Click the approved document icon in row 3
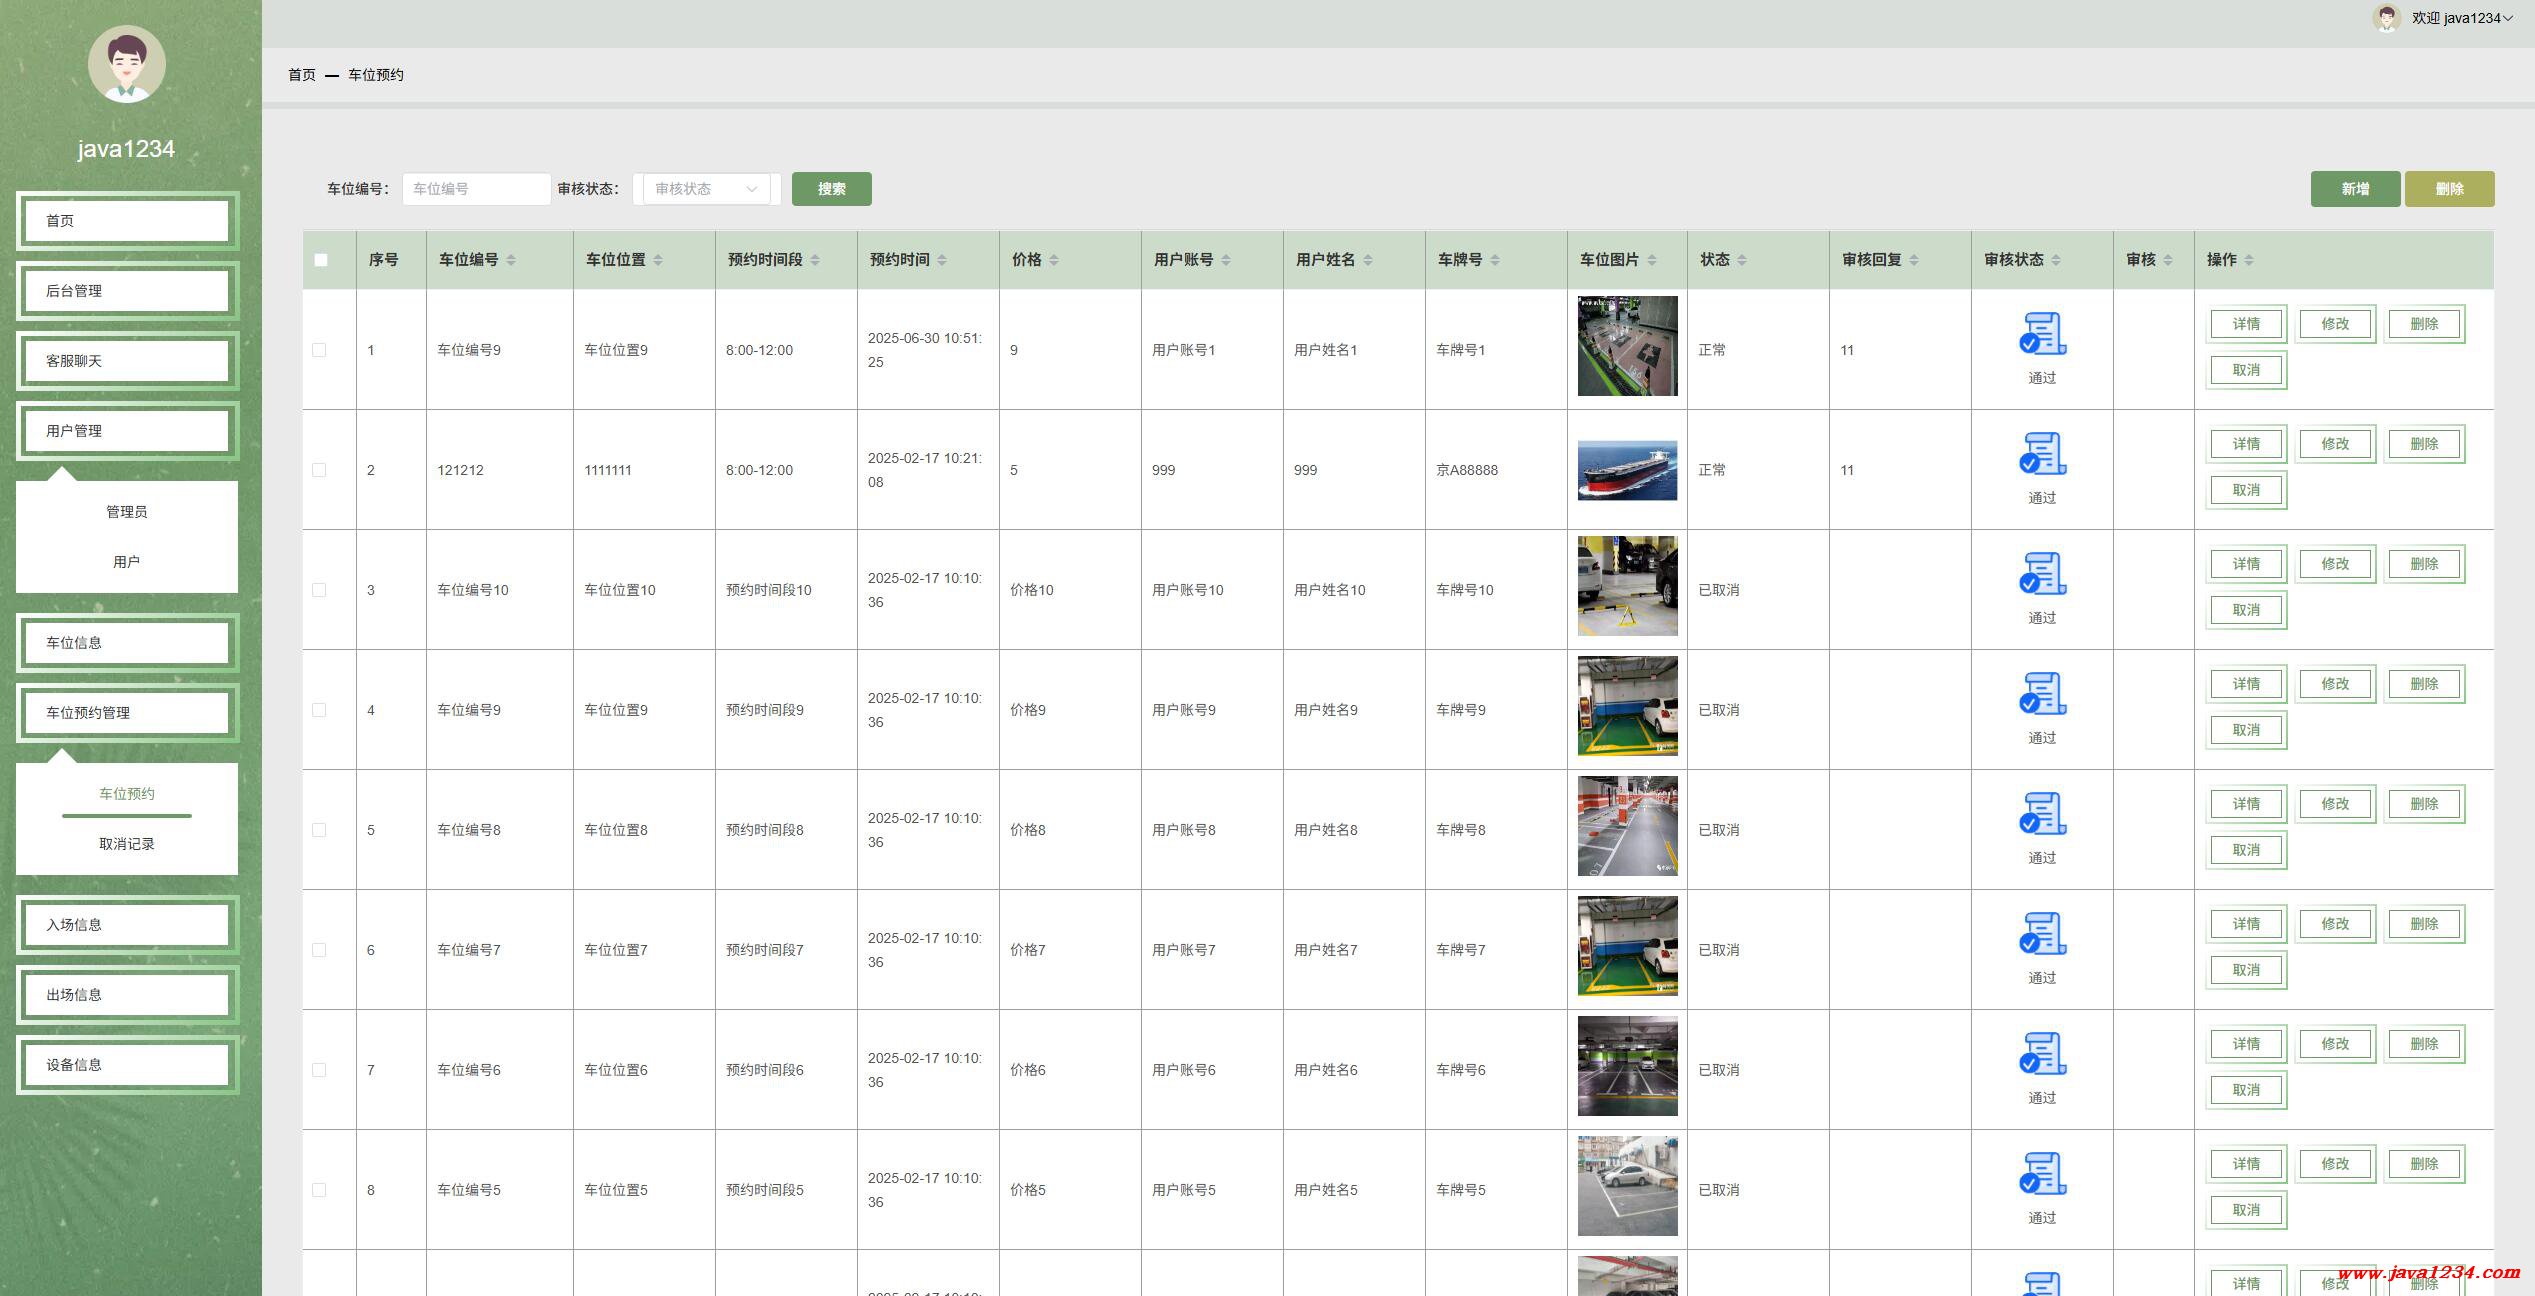Viewport: 2535px width, 1296px height. 2042,574
